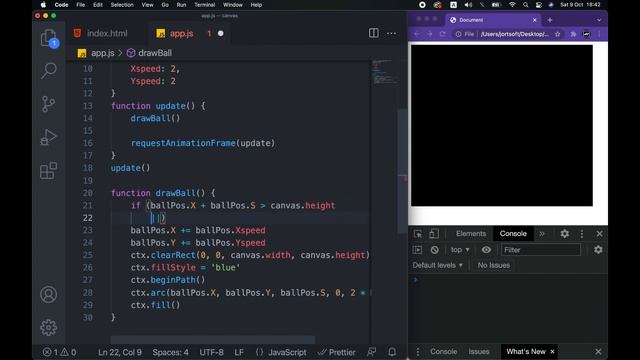
Task: Open the Source Control view
Action: coord(48,104)
